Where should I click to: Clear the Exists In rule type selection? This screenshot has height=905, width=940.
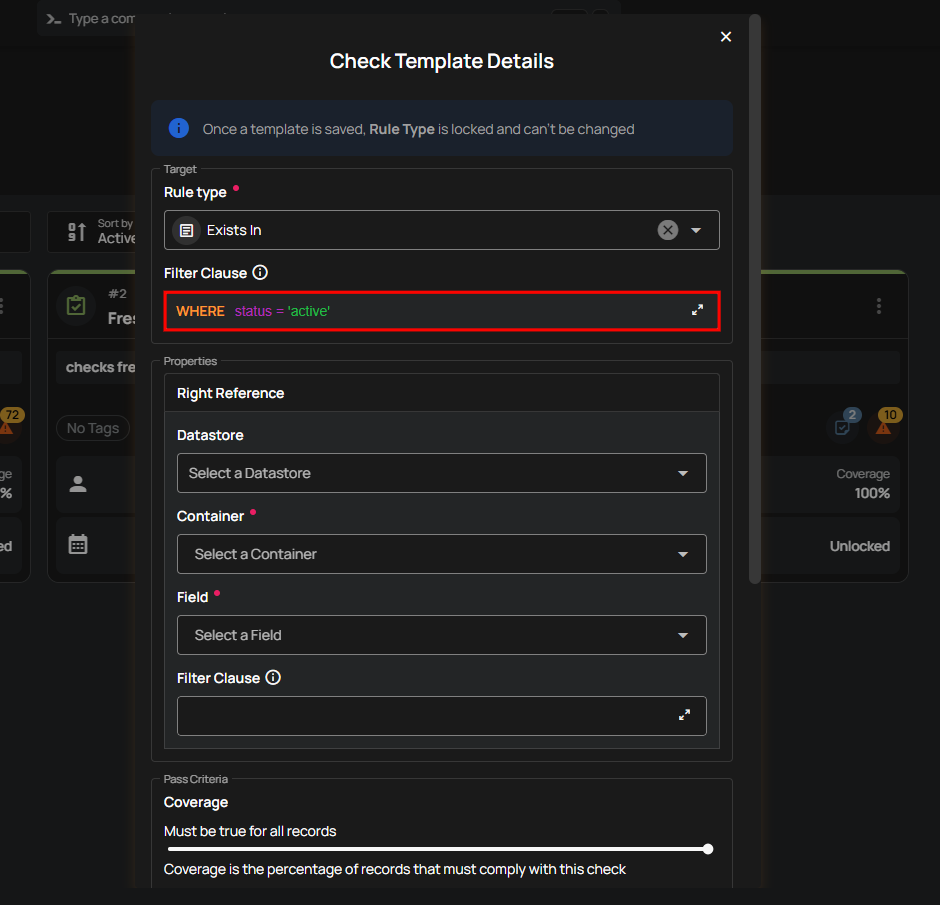click(x=668, y=230)
